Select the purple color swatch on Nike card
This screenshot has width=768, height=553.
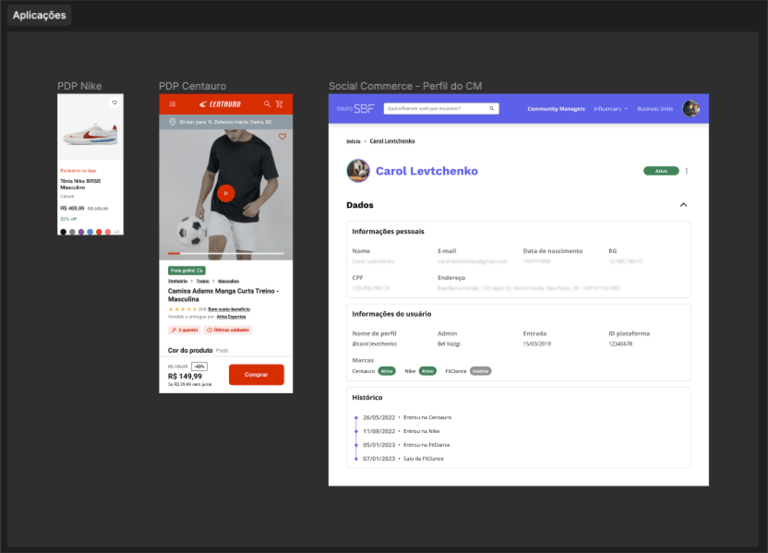[x=81, y=232]
